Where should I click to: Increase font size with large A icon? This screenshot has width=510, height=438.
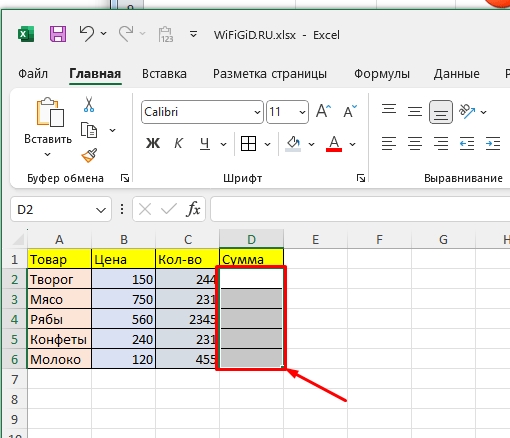tap(323, 111)
